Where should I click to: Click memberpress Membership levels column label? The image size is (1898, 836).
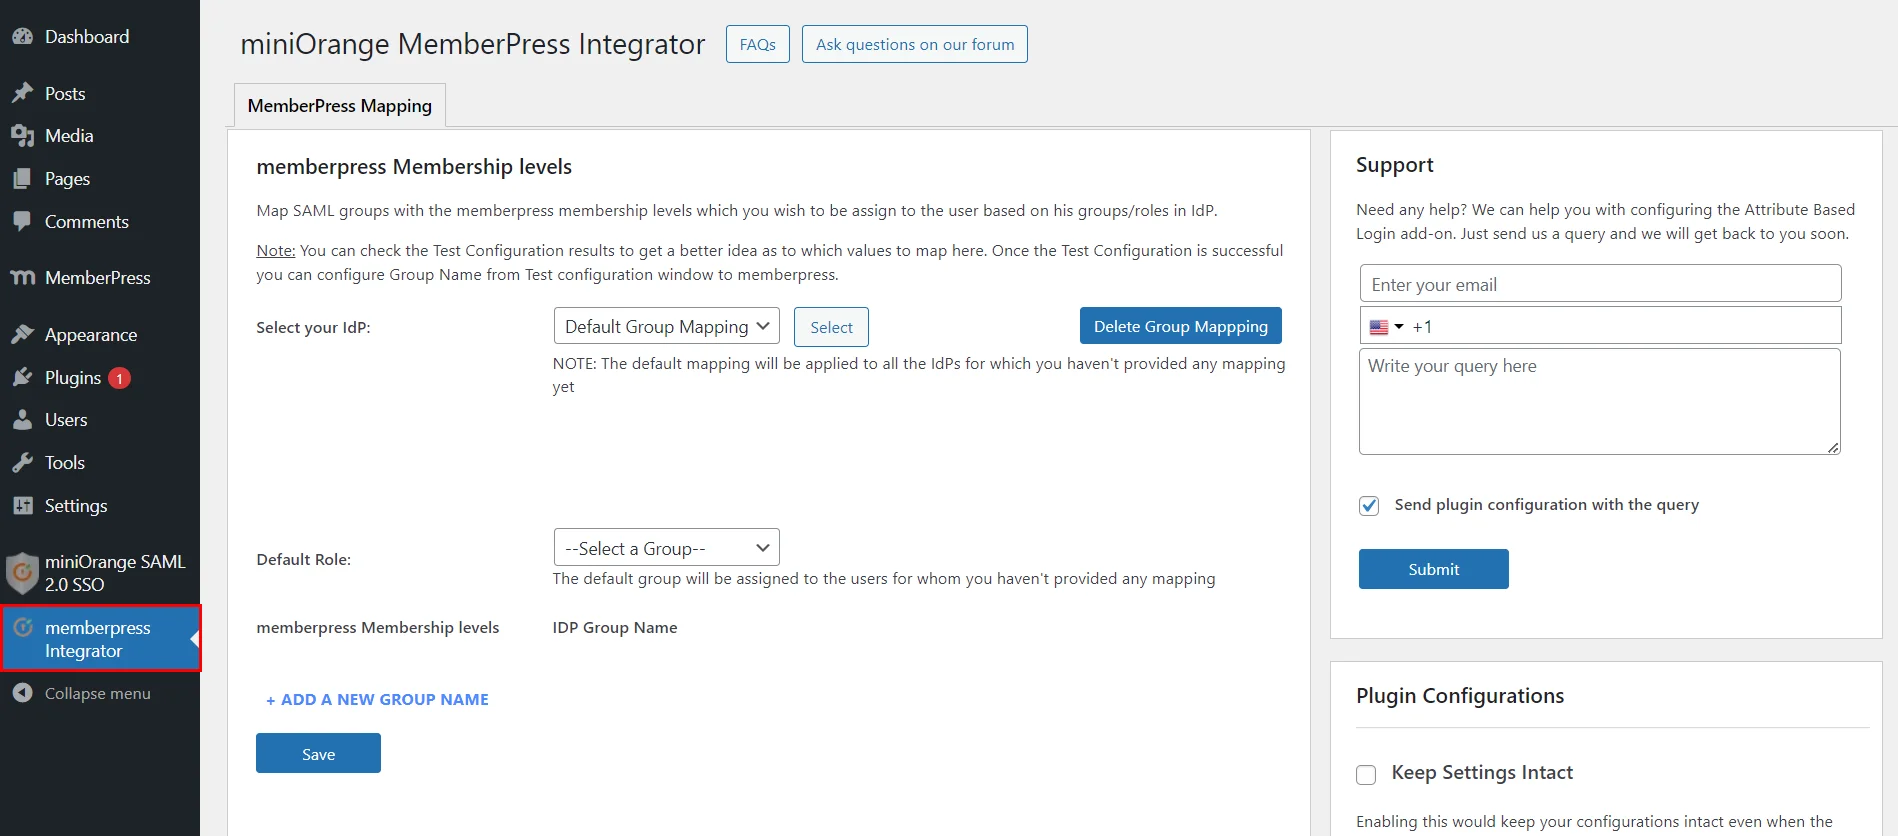(378, 627)
